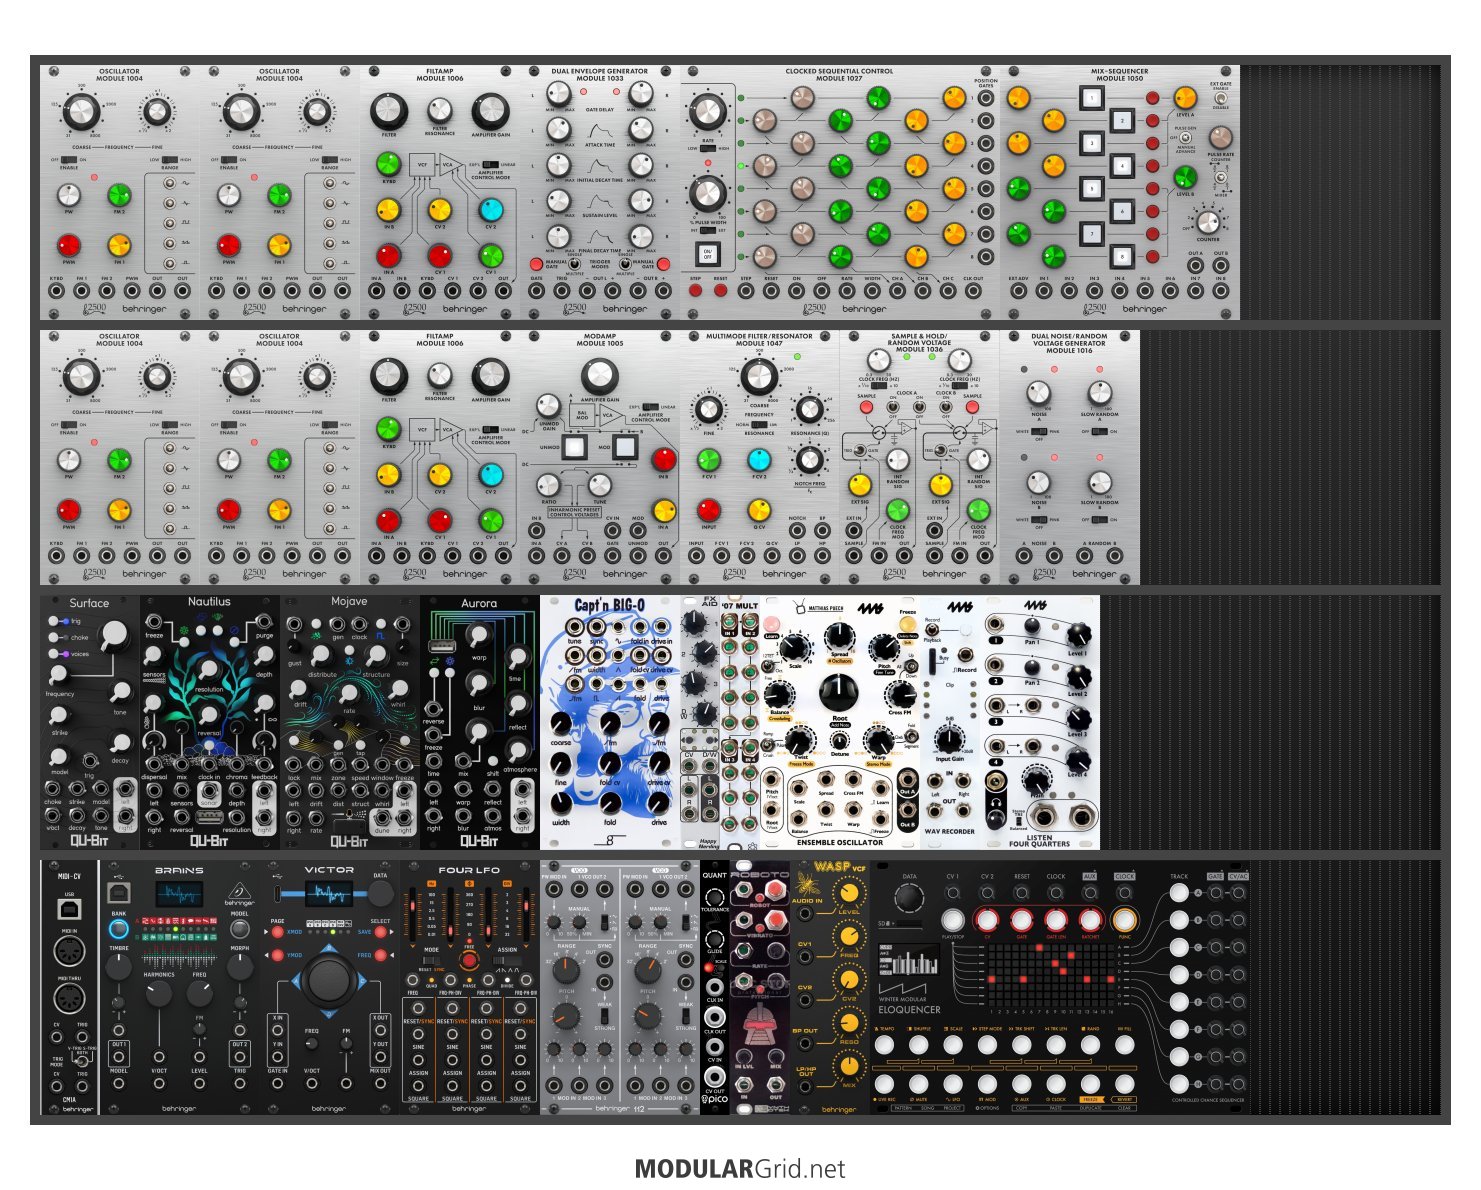Click the Play/Stop button on Eloquencer
Image resolution: width=1481 pixels, height=1190 pixels.
pyautogui.click(x=952, y=920)
